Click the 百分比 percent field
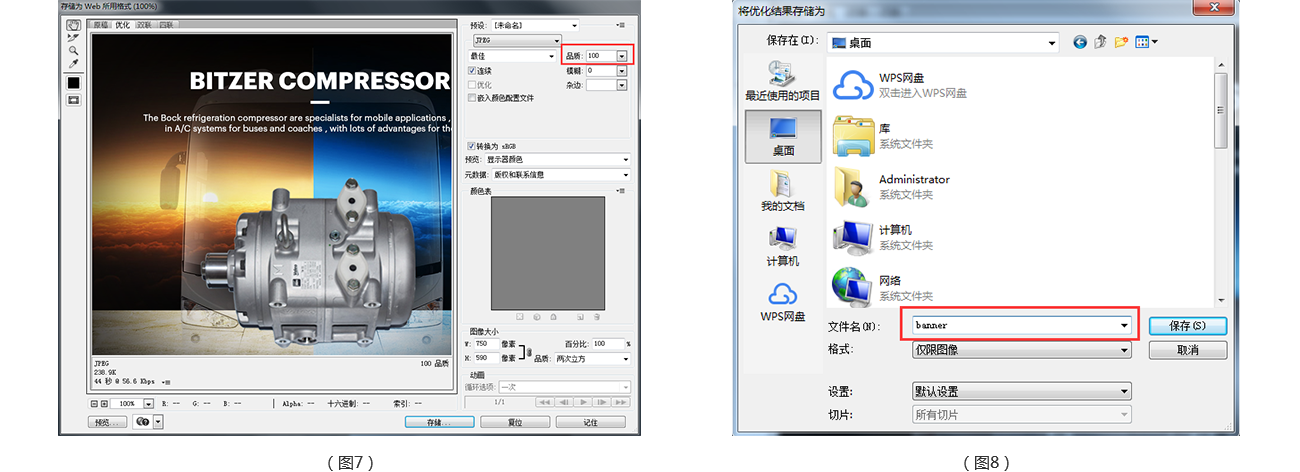The height and width of the screenshot is (472, 1300). tap(607, 343)
